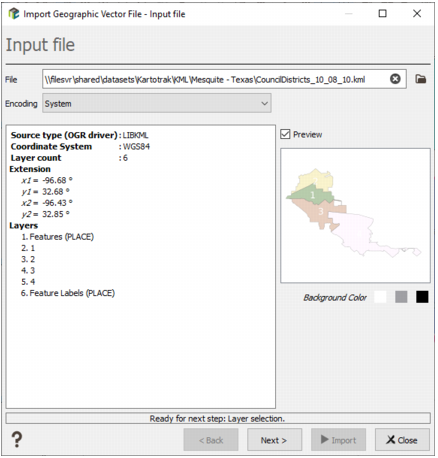Close the window using the title bar X
This screenshot has height=458, width=438.
(x=417, y=14)
